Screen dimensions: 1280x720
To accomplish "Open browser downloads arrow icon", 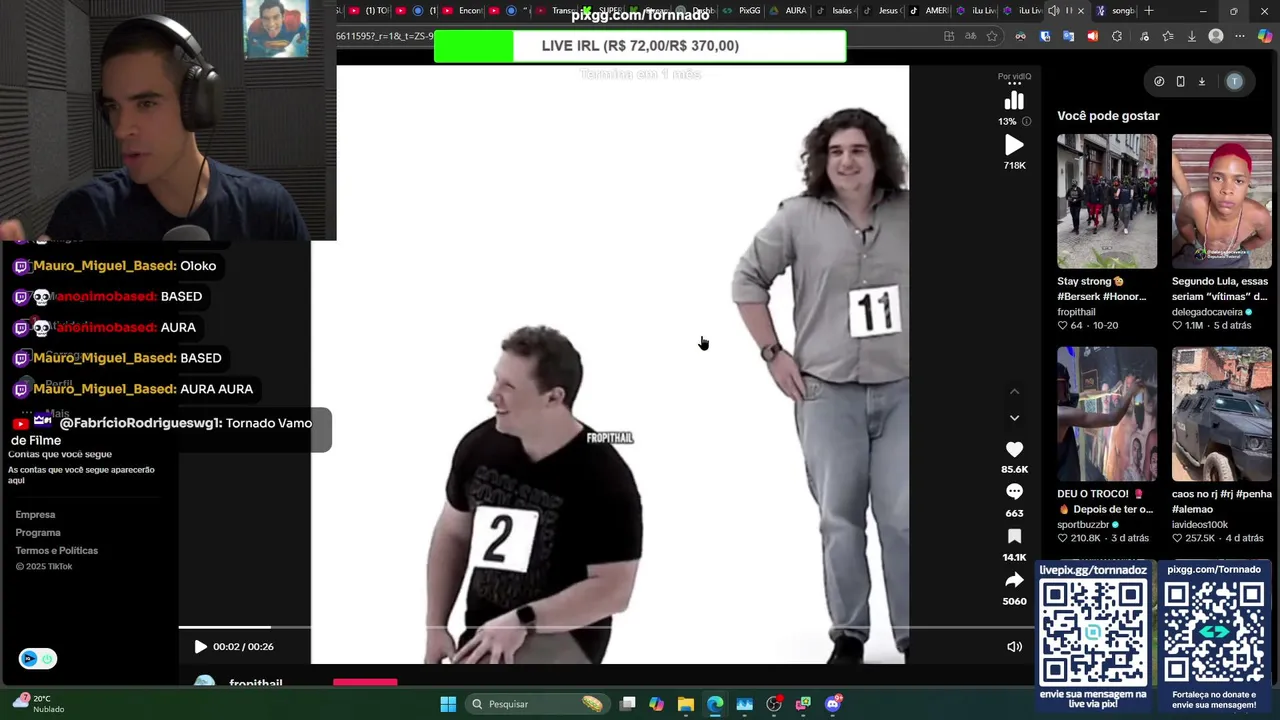I will click(1191, 36).
